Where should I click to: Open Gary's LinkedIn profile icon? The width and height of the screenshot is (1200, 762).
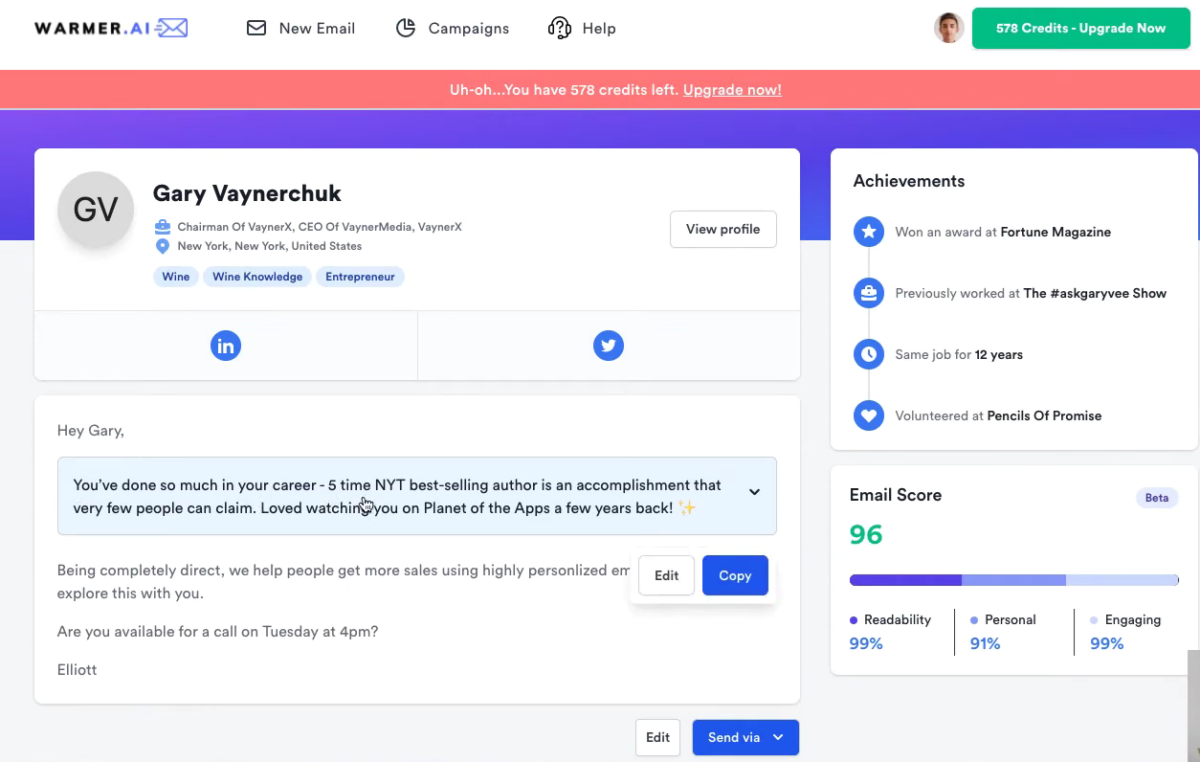click(226, 346)
